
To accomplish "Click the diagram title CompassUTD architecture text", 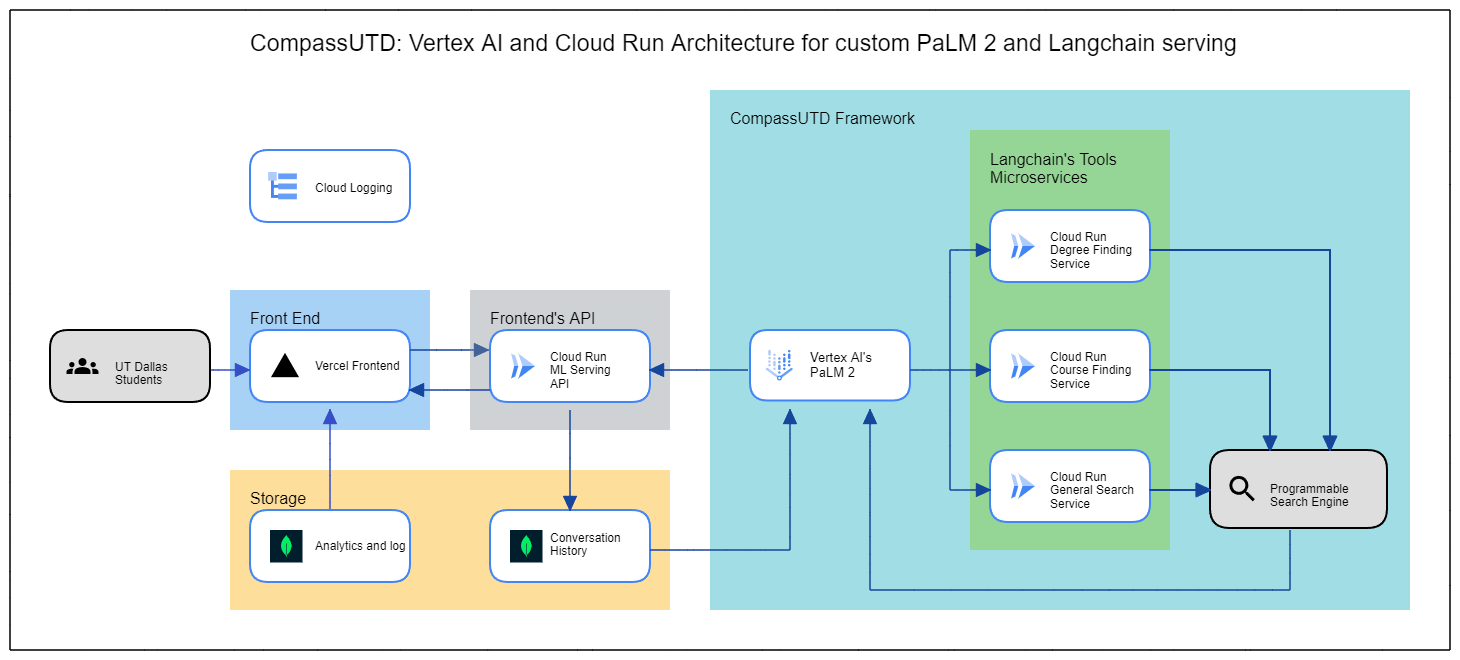I will click(x=743, y=43).
